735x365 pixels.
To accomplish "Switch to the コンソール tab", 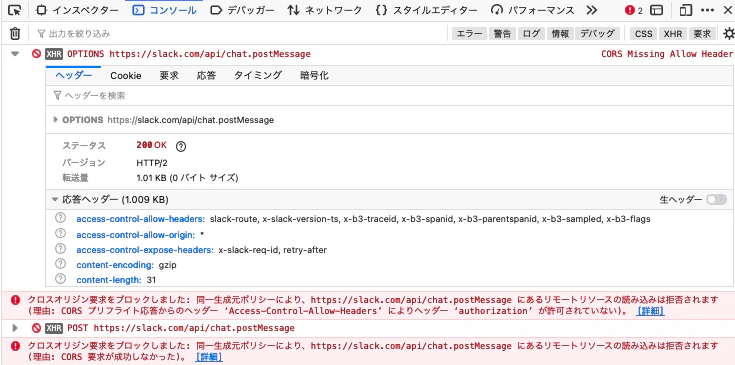I will pos(164,10).
